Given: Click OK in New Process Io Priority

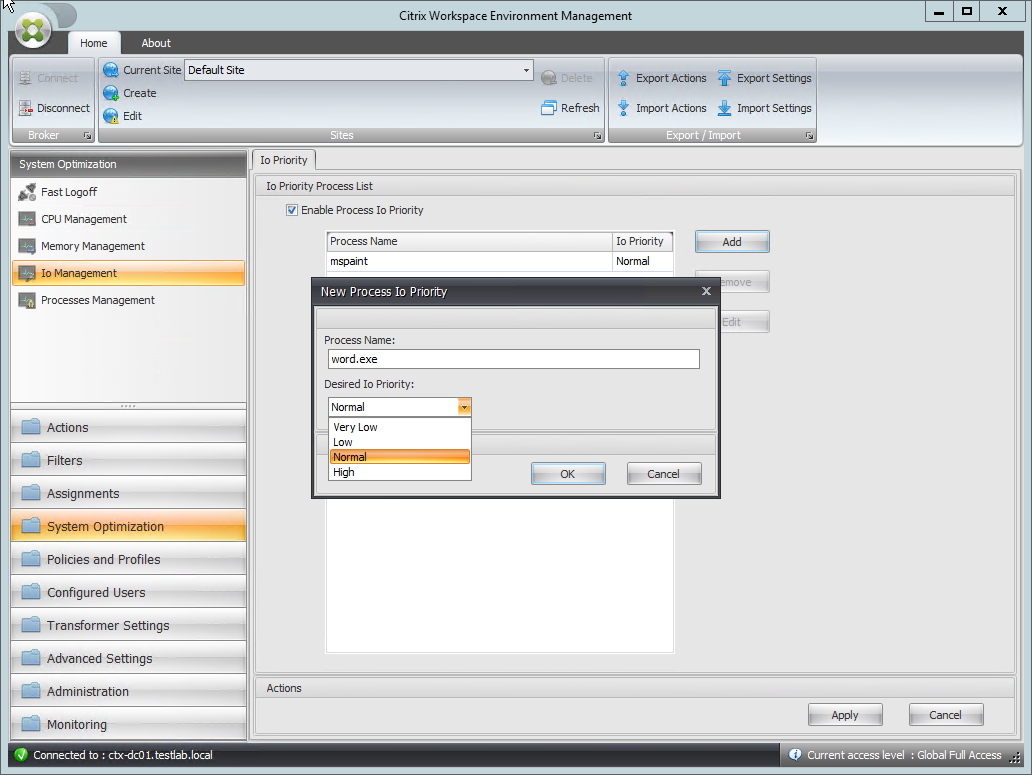Looking at the screenshot, I should [568, 474].
